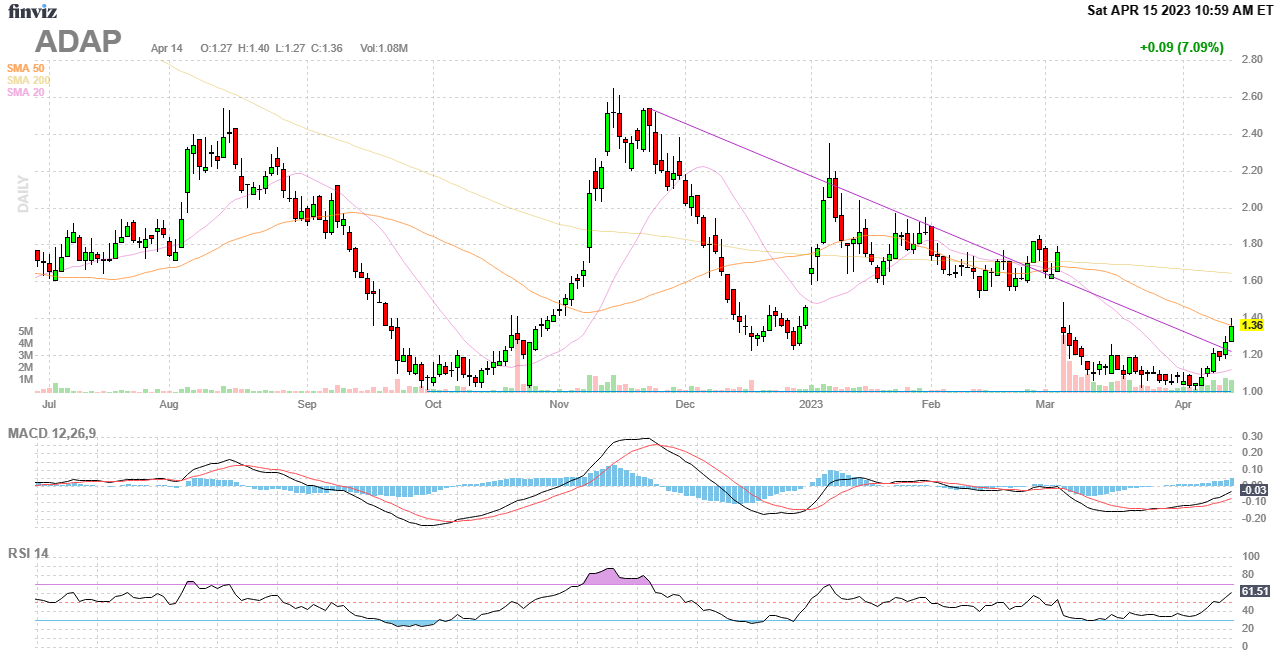Select the ADAP ticker symbol
This screenshot has height=662, width=1282.
tap(78, 41)
